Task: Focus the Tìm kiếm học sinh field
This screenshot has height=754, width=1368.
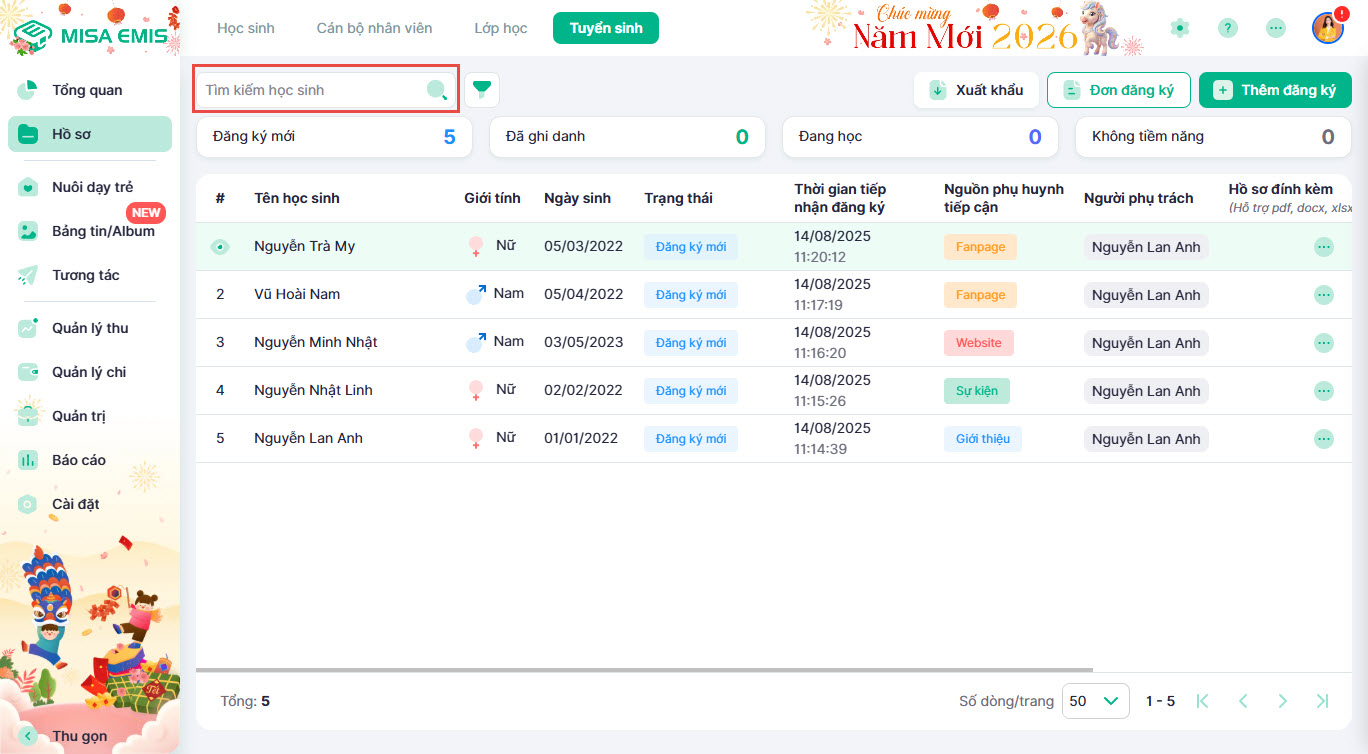Action: point(310,90)
